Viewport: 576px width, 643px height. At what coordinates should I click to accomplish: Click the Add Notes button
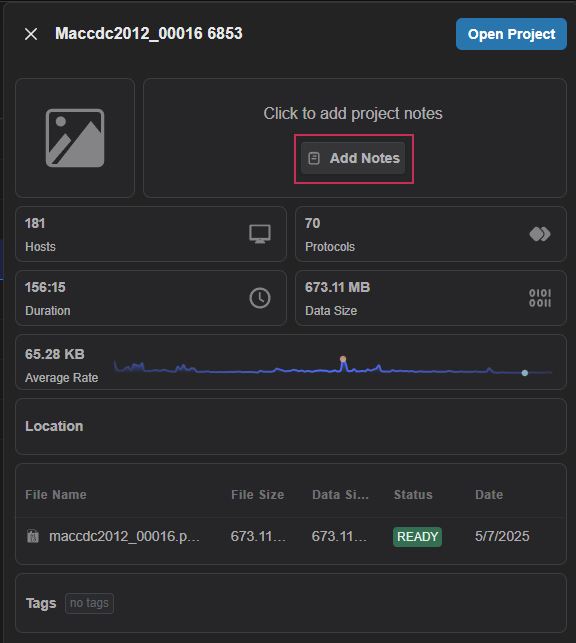pyautogui.click(x=353, y=158)
